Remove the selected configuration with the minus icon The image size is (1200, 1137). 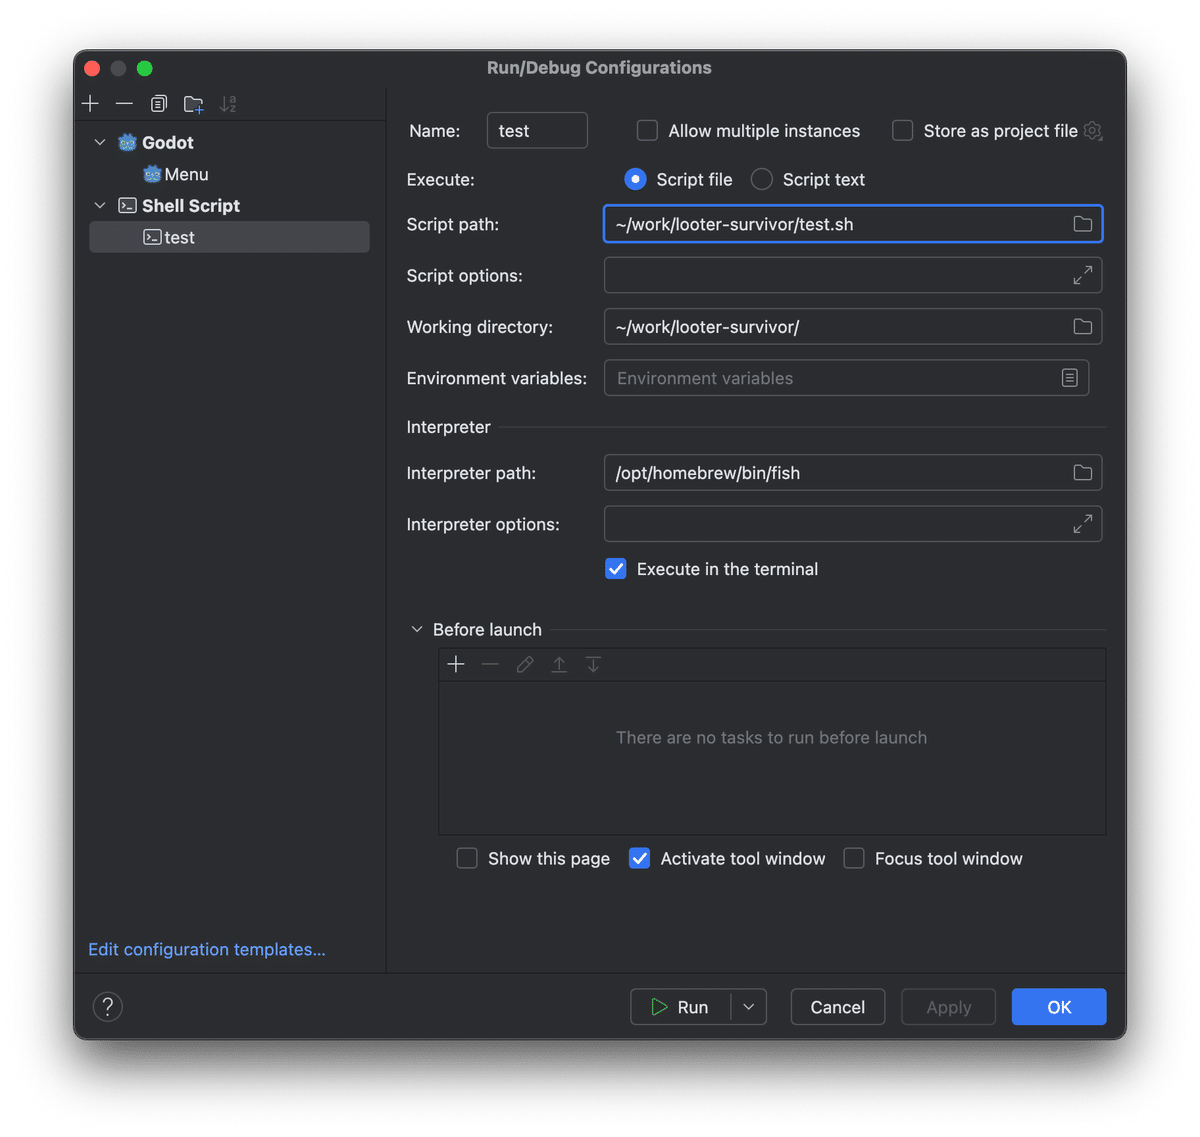click(124, 104)
